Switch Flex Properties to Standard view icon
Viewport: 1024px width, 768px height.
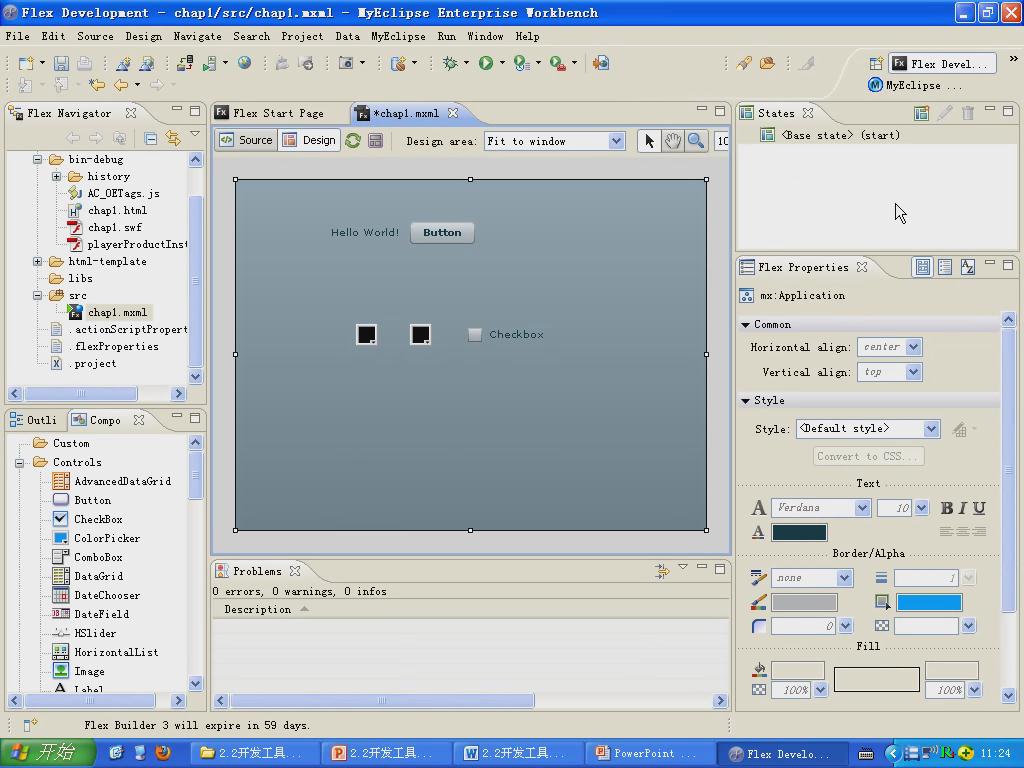pyautogui.click(x=922, y=267)
